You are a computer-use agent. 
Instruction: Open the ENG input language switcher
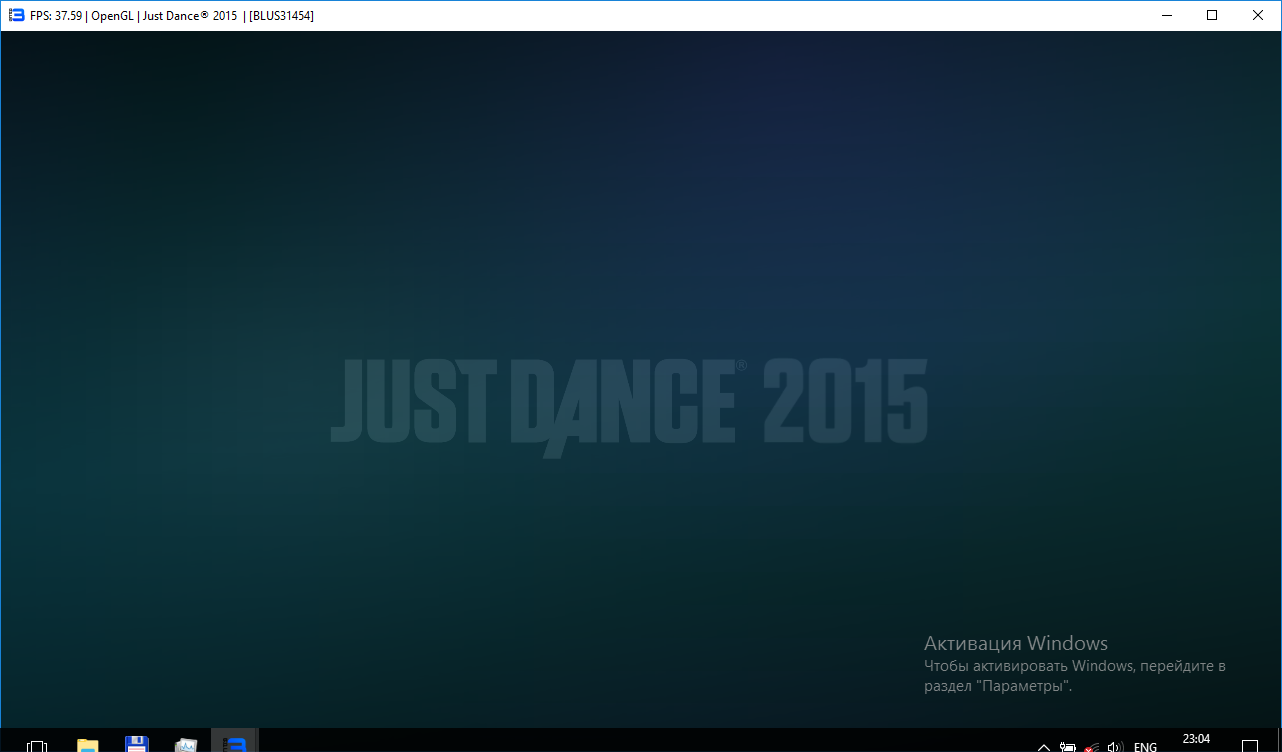[x=1145, y=747]
